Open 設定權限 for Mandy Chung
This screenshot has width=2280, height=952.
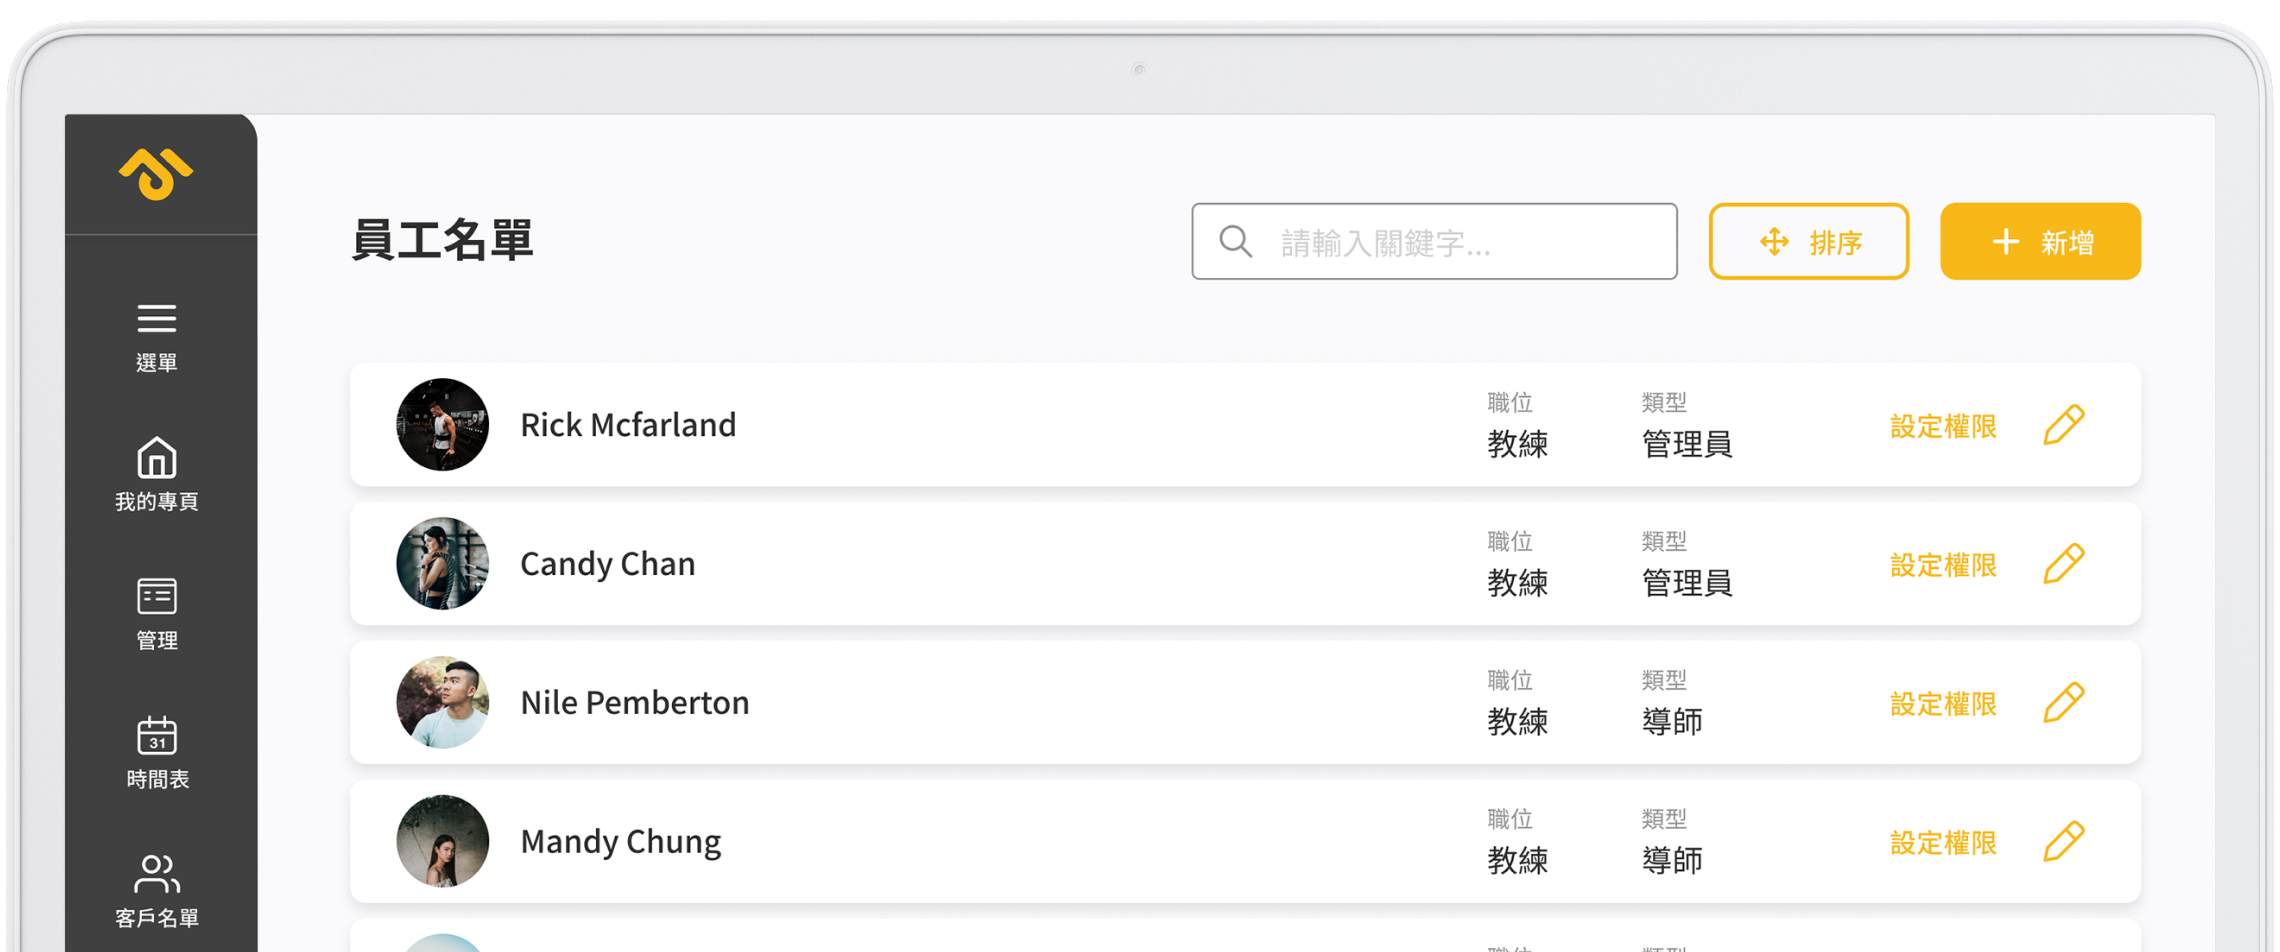click(1943, 843)
